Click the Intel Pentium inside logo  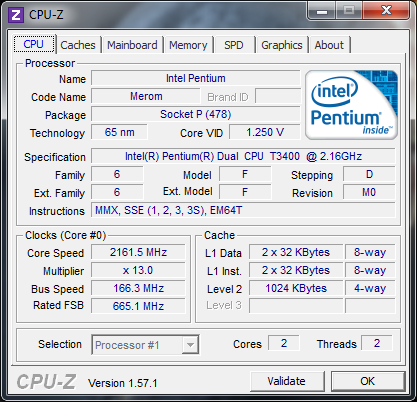[x=351, y=105]
